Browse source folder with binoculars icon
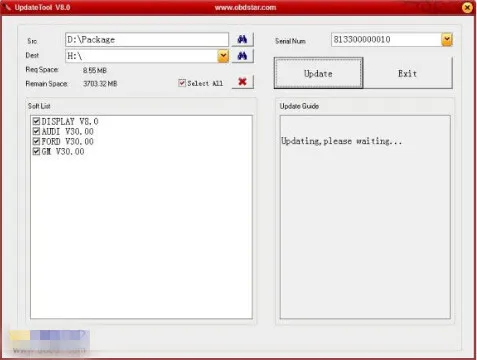The height and width of the screenshot is (360, 477). [x=242, y=40]
